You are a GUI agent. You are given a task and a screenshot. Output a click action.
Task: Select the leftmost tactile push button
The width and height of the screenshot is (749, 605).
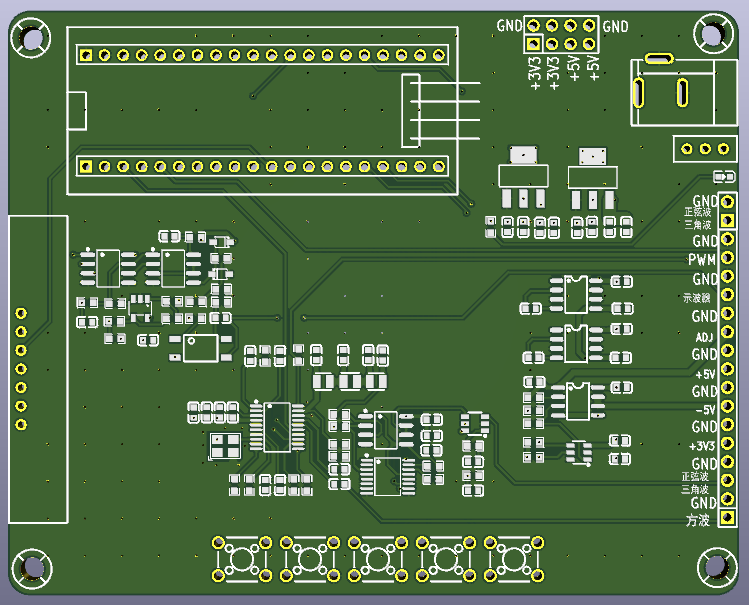(x=242, y=559)
